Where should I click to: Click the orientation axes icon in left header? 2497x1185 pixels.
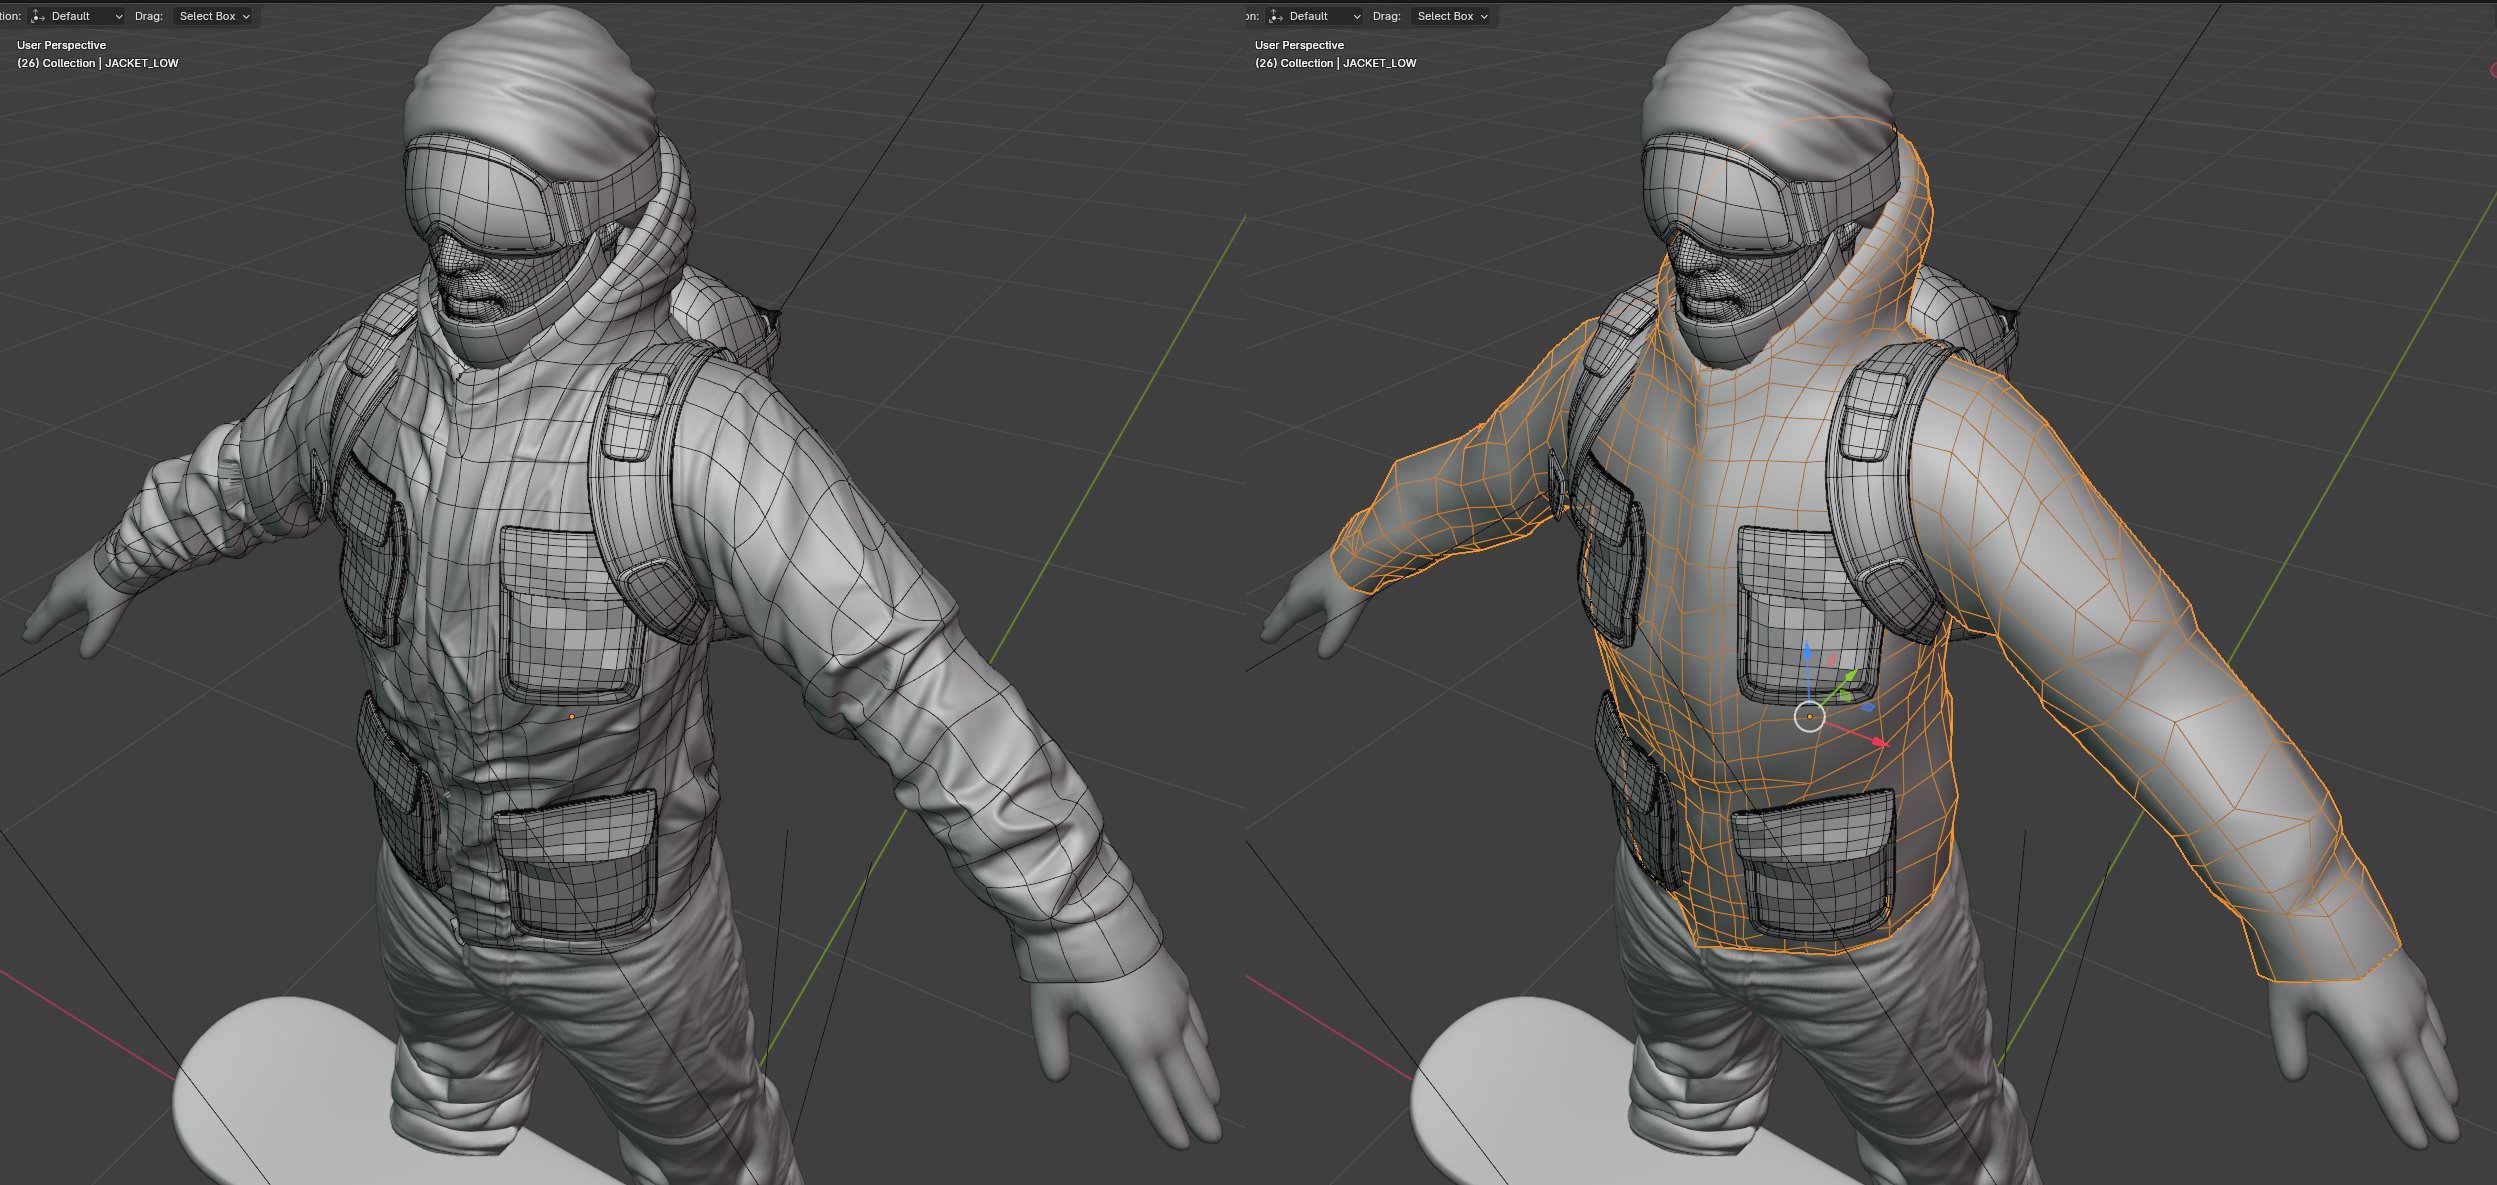click(x=38, y=16)
